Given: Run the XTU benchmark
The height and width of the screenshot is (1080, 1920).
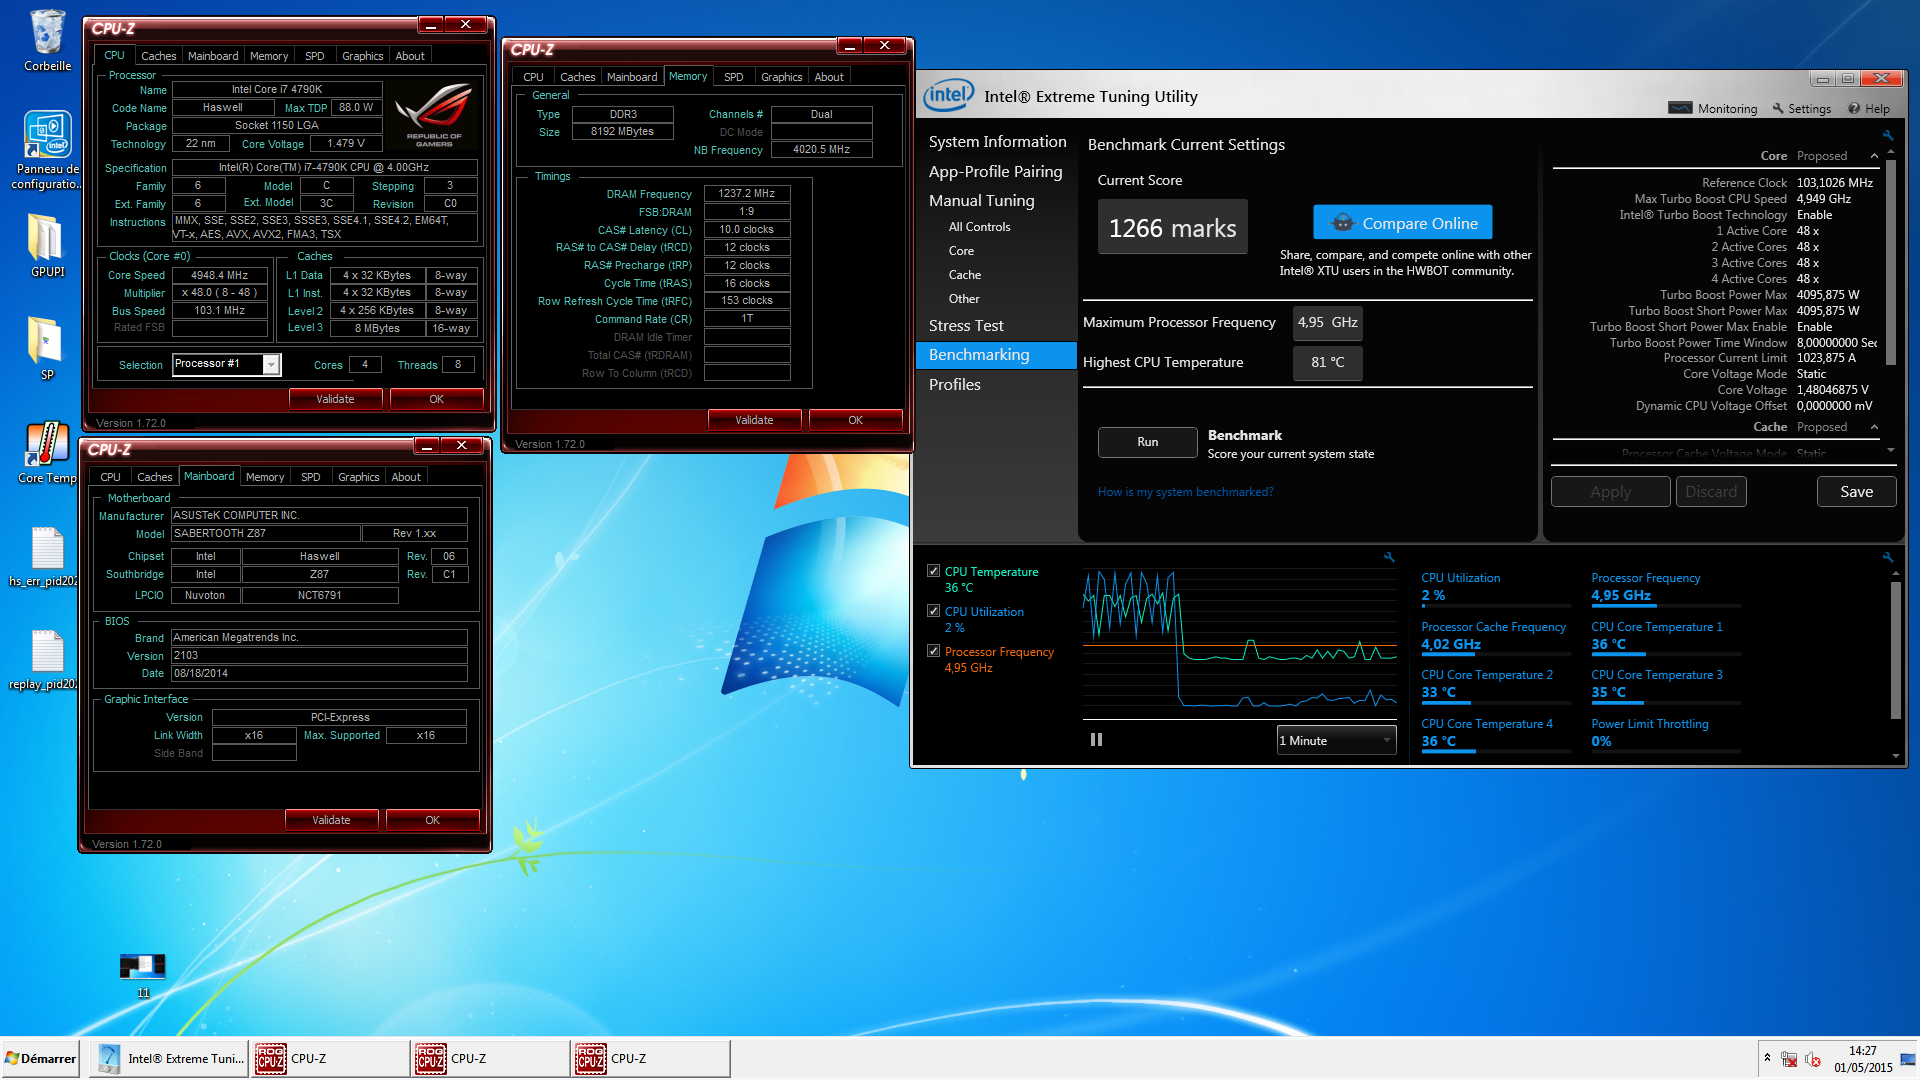Looking at the screenshot, I should [1147, 442].
